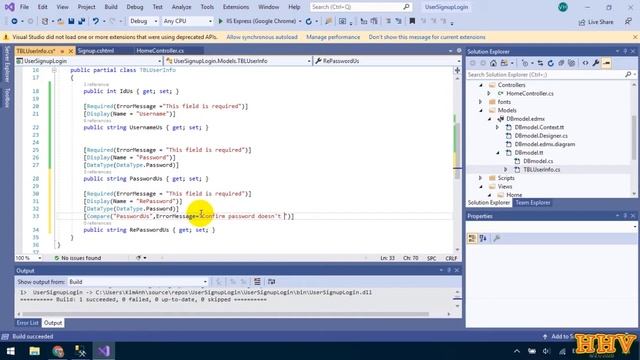Open the Any CPU platform dropdown
This screenshot has width=640, height=360.
pos(187,21)
